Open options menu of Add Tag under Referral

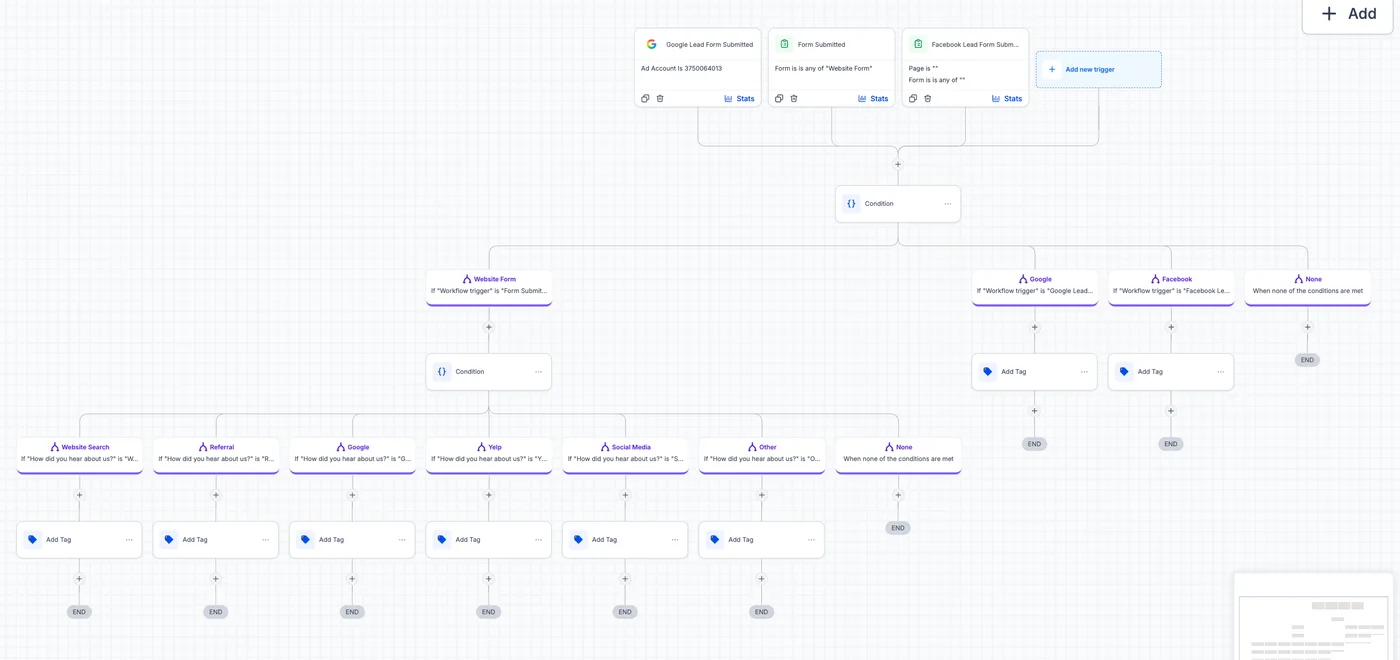[x=265, y=540]
